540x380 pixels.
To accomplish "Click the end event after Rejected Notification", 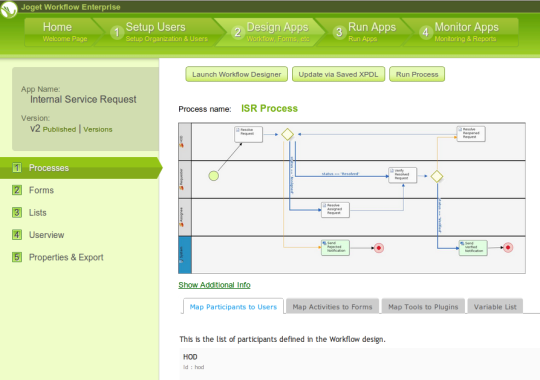I will pos(379,248).
